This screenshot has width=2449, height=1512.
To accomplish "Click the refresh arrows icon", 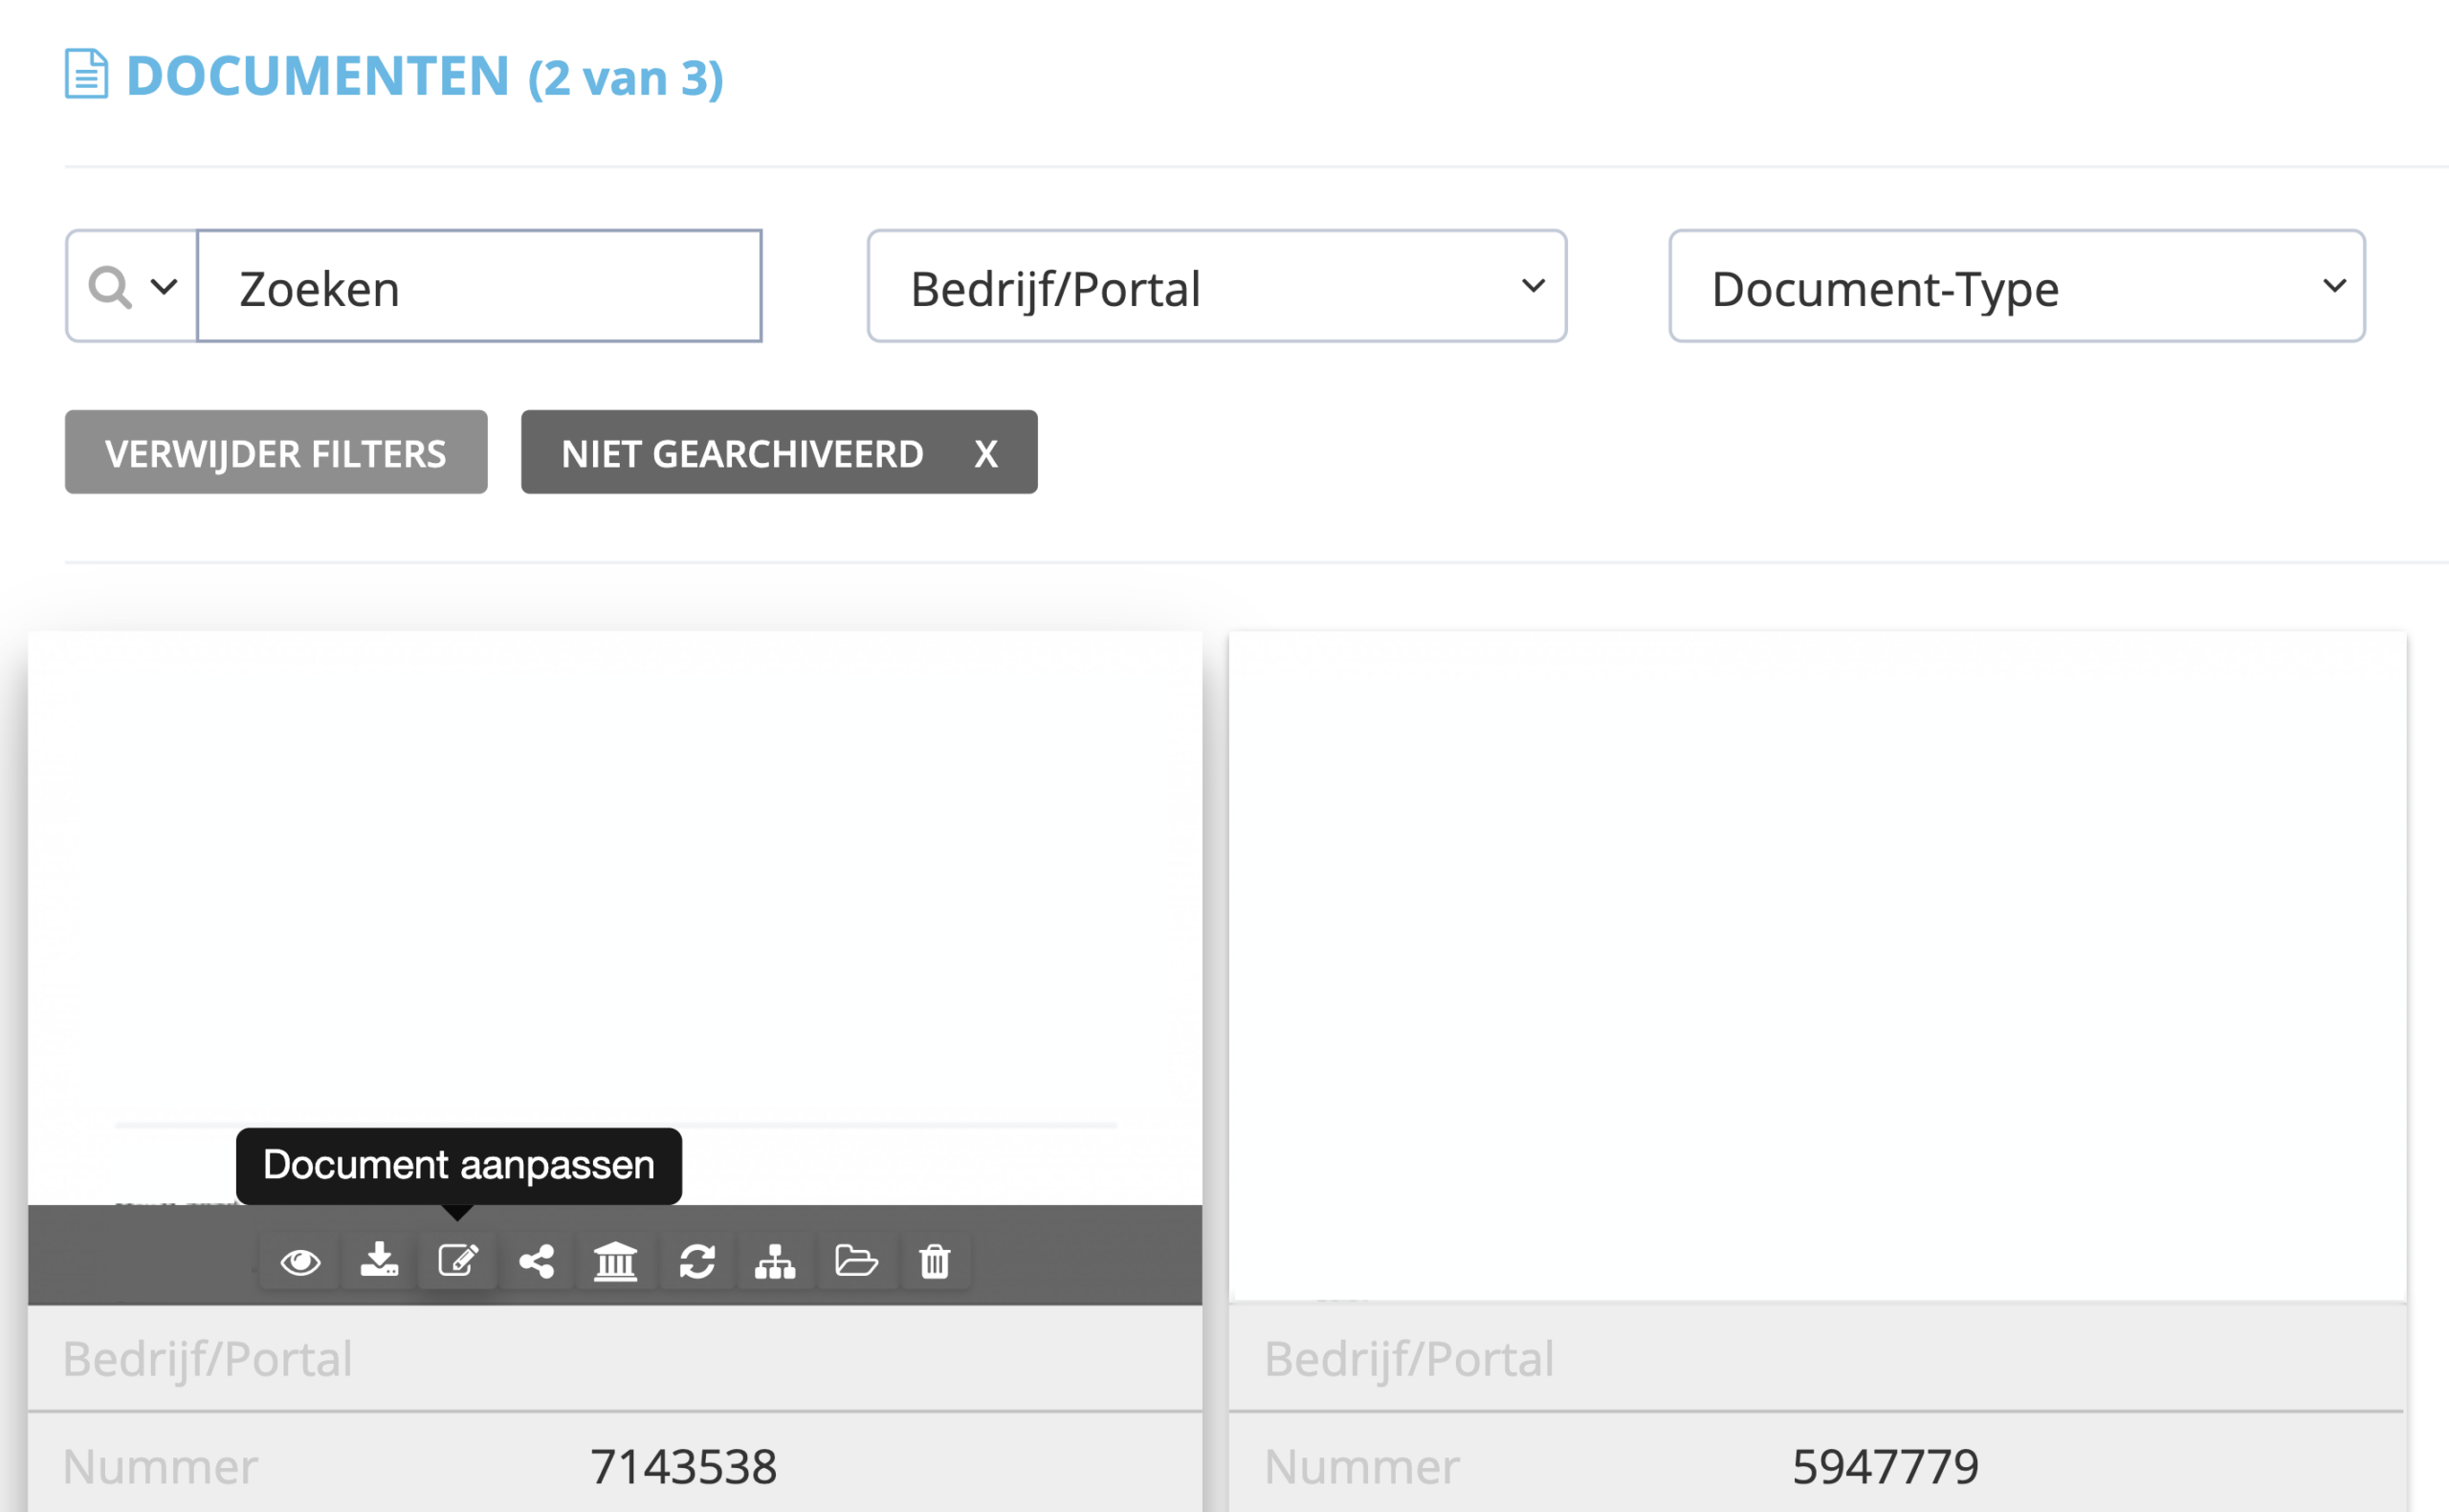I will (697, 1262).
